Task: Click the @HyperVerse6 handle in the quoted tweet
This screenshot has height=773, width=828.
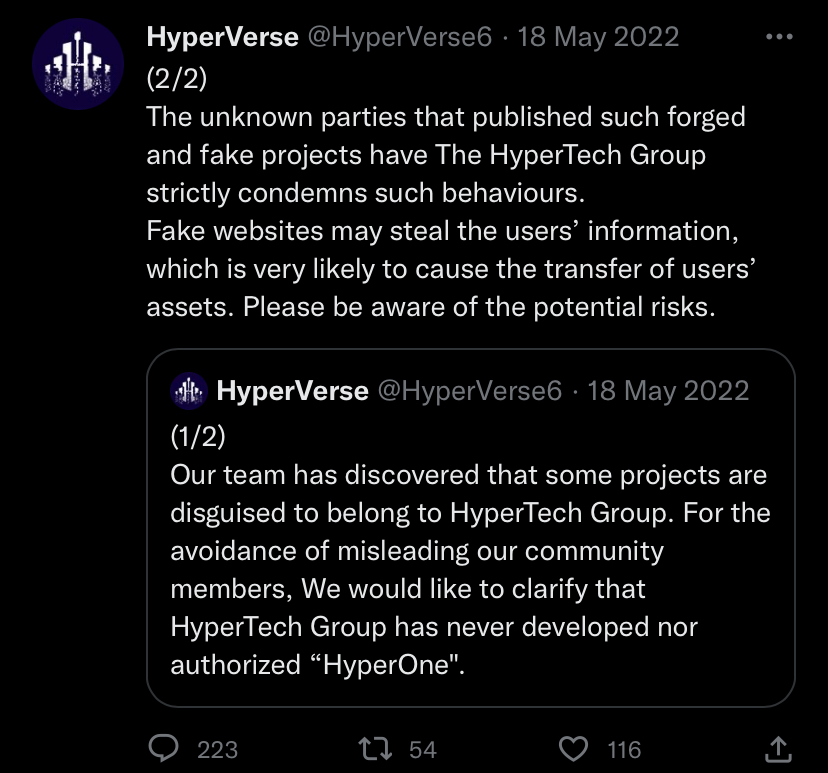Action: tap(470, 390)
